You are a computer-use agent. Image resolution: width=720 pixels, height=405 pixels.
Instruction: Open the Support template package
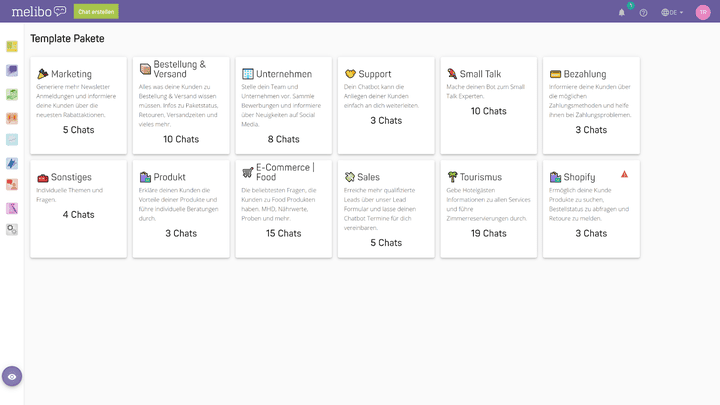[x=386, y=105]
